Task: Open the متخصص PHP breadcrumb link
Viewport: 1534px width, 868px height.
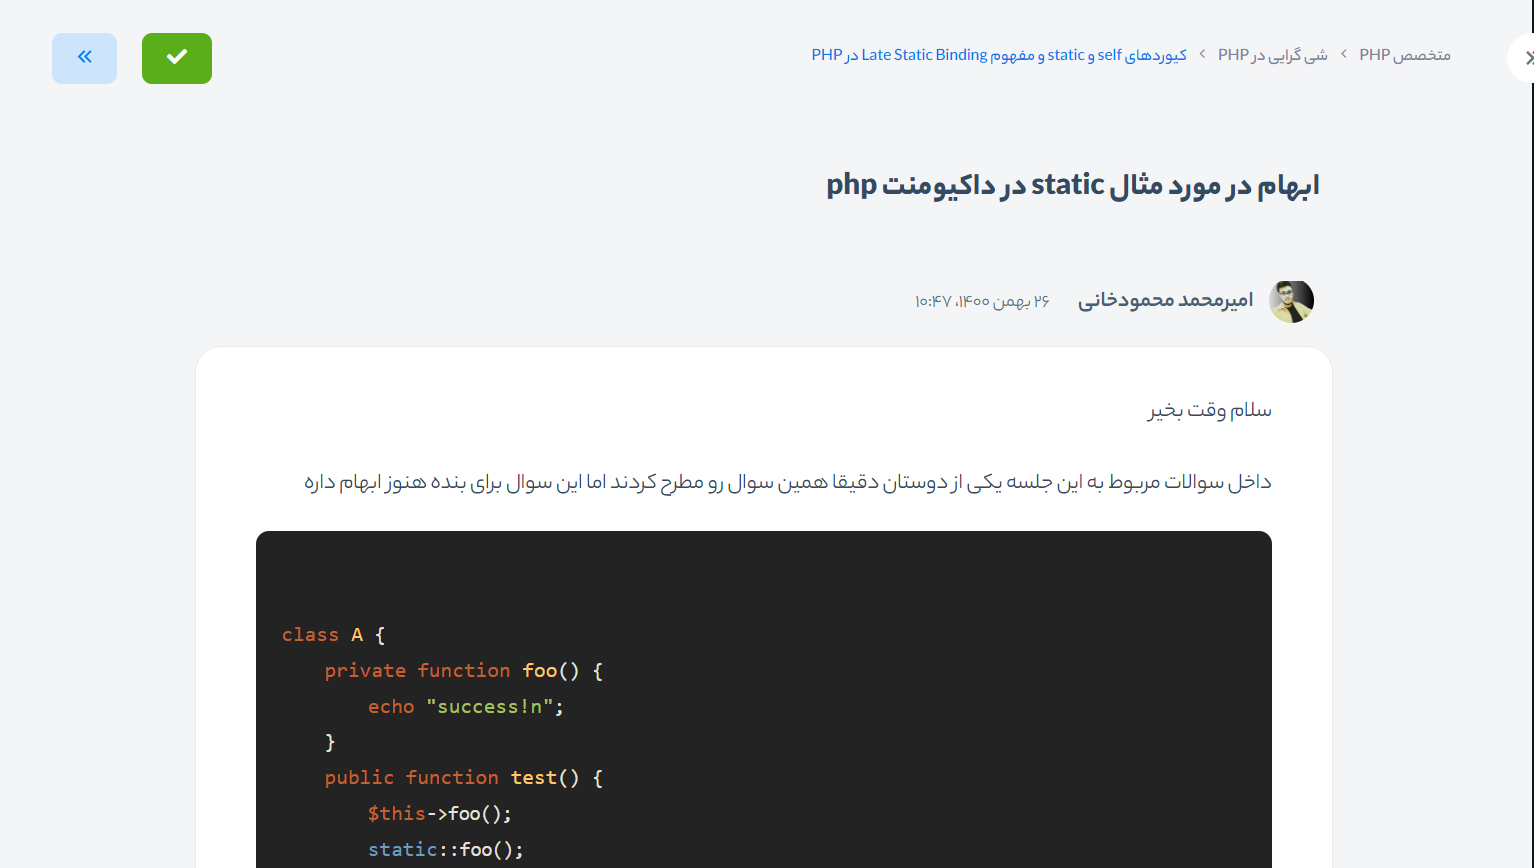Action: 1405,55
